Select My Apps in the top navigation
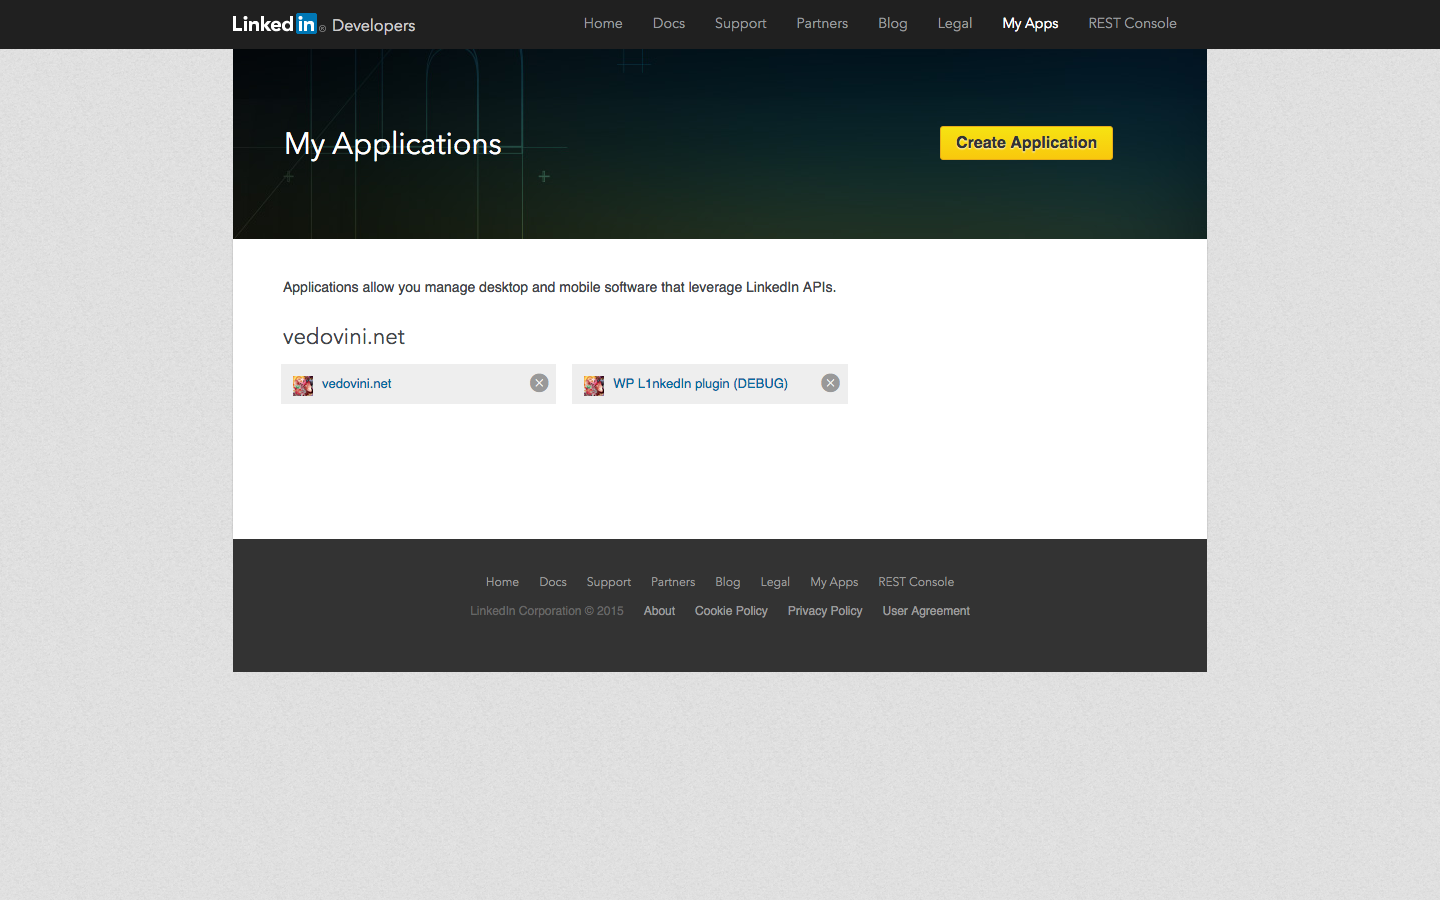This screenshot has height=900, width=1440. point(1030,23)
